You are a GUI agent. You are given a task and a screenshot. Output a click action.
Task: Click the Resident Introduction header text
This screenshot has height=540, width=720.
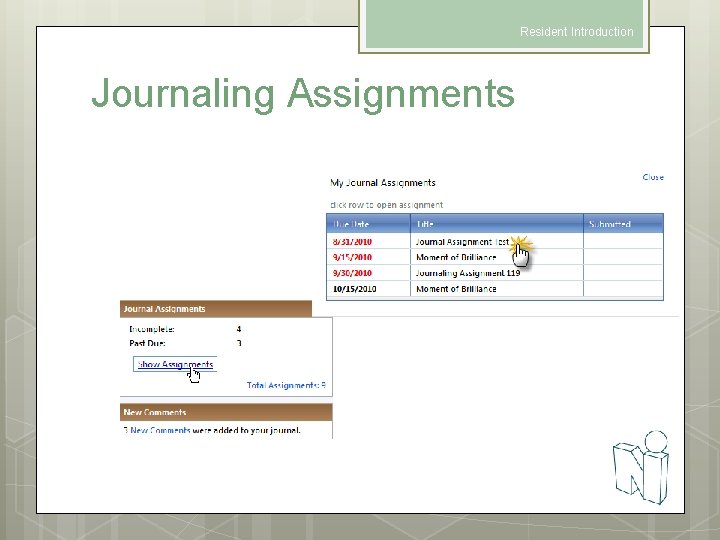pos(577,32)
